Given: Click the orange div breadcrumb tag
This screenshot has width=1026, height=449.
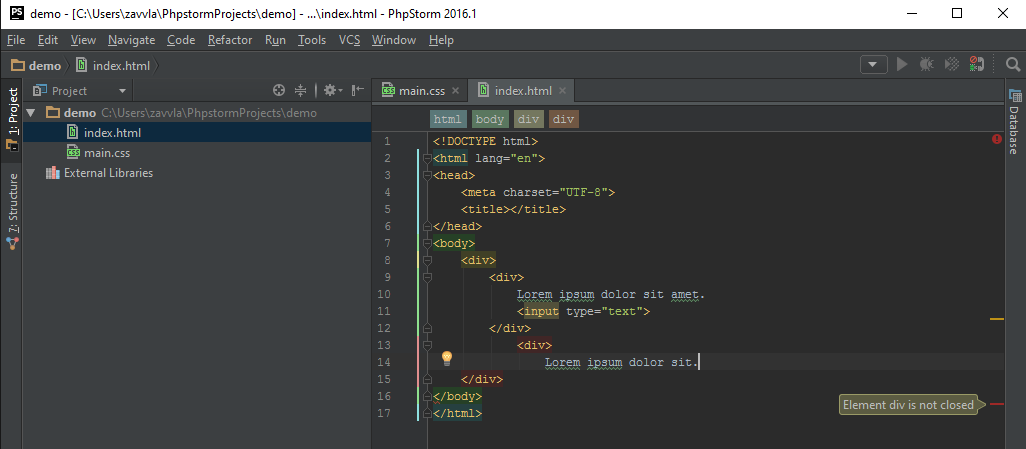Looking at the screenshot, I should 563,119.
